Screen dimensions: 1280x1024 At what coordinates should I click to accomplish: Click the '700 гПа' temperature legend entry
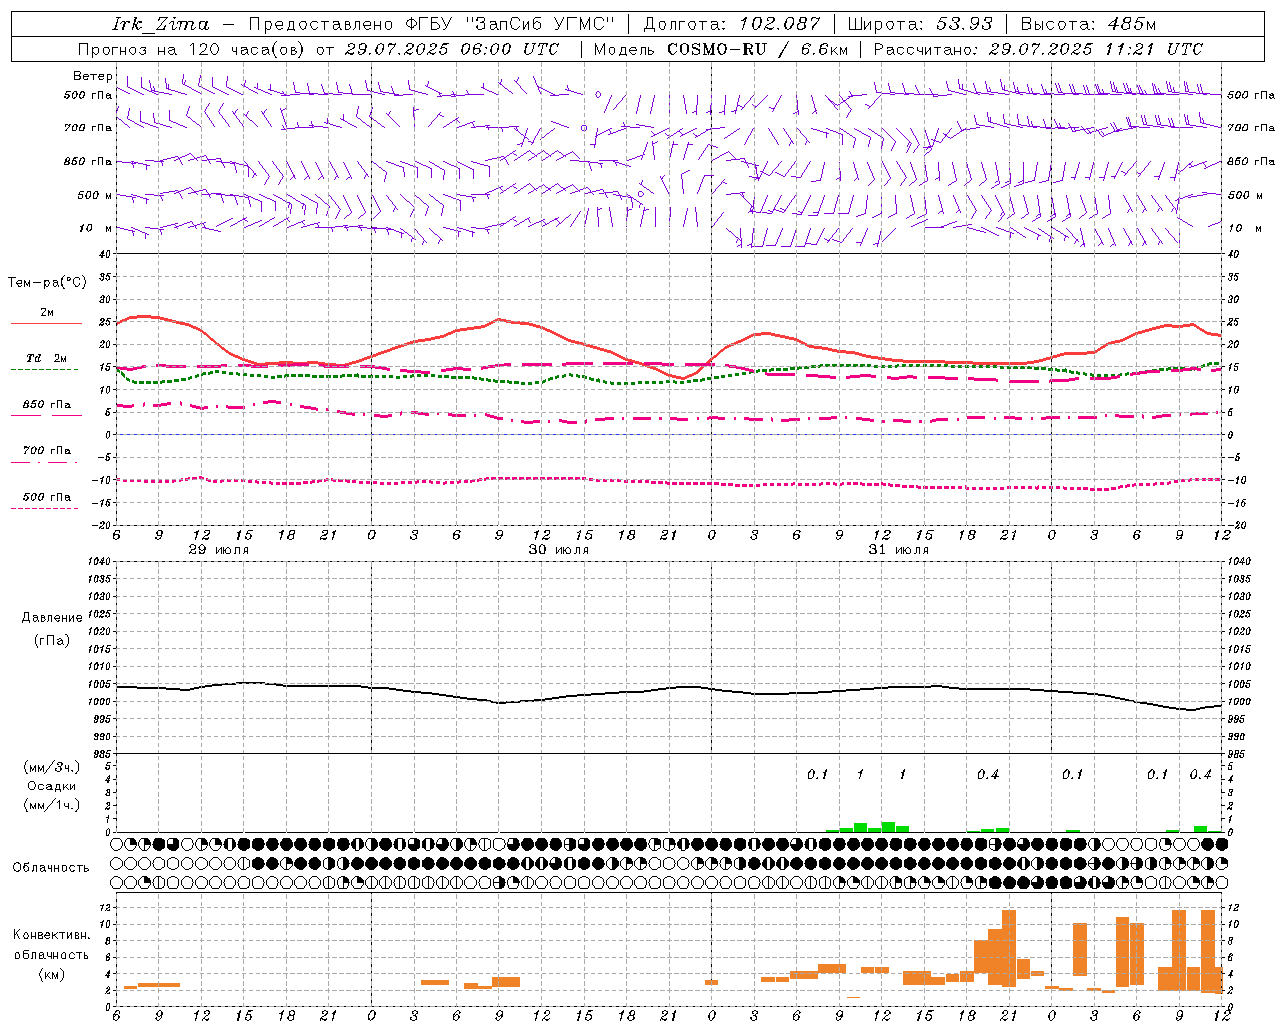coord(46,450)
